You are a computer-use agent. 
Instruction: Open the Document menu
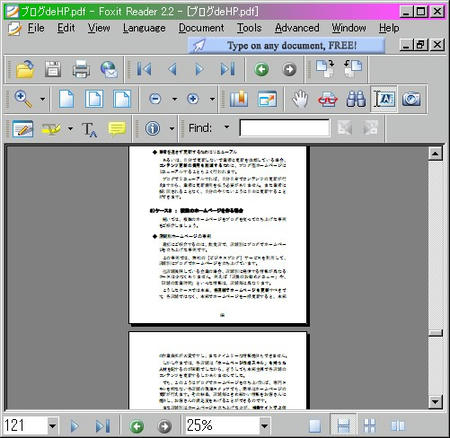tap(201, 28)
